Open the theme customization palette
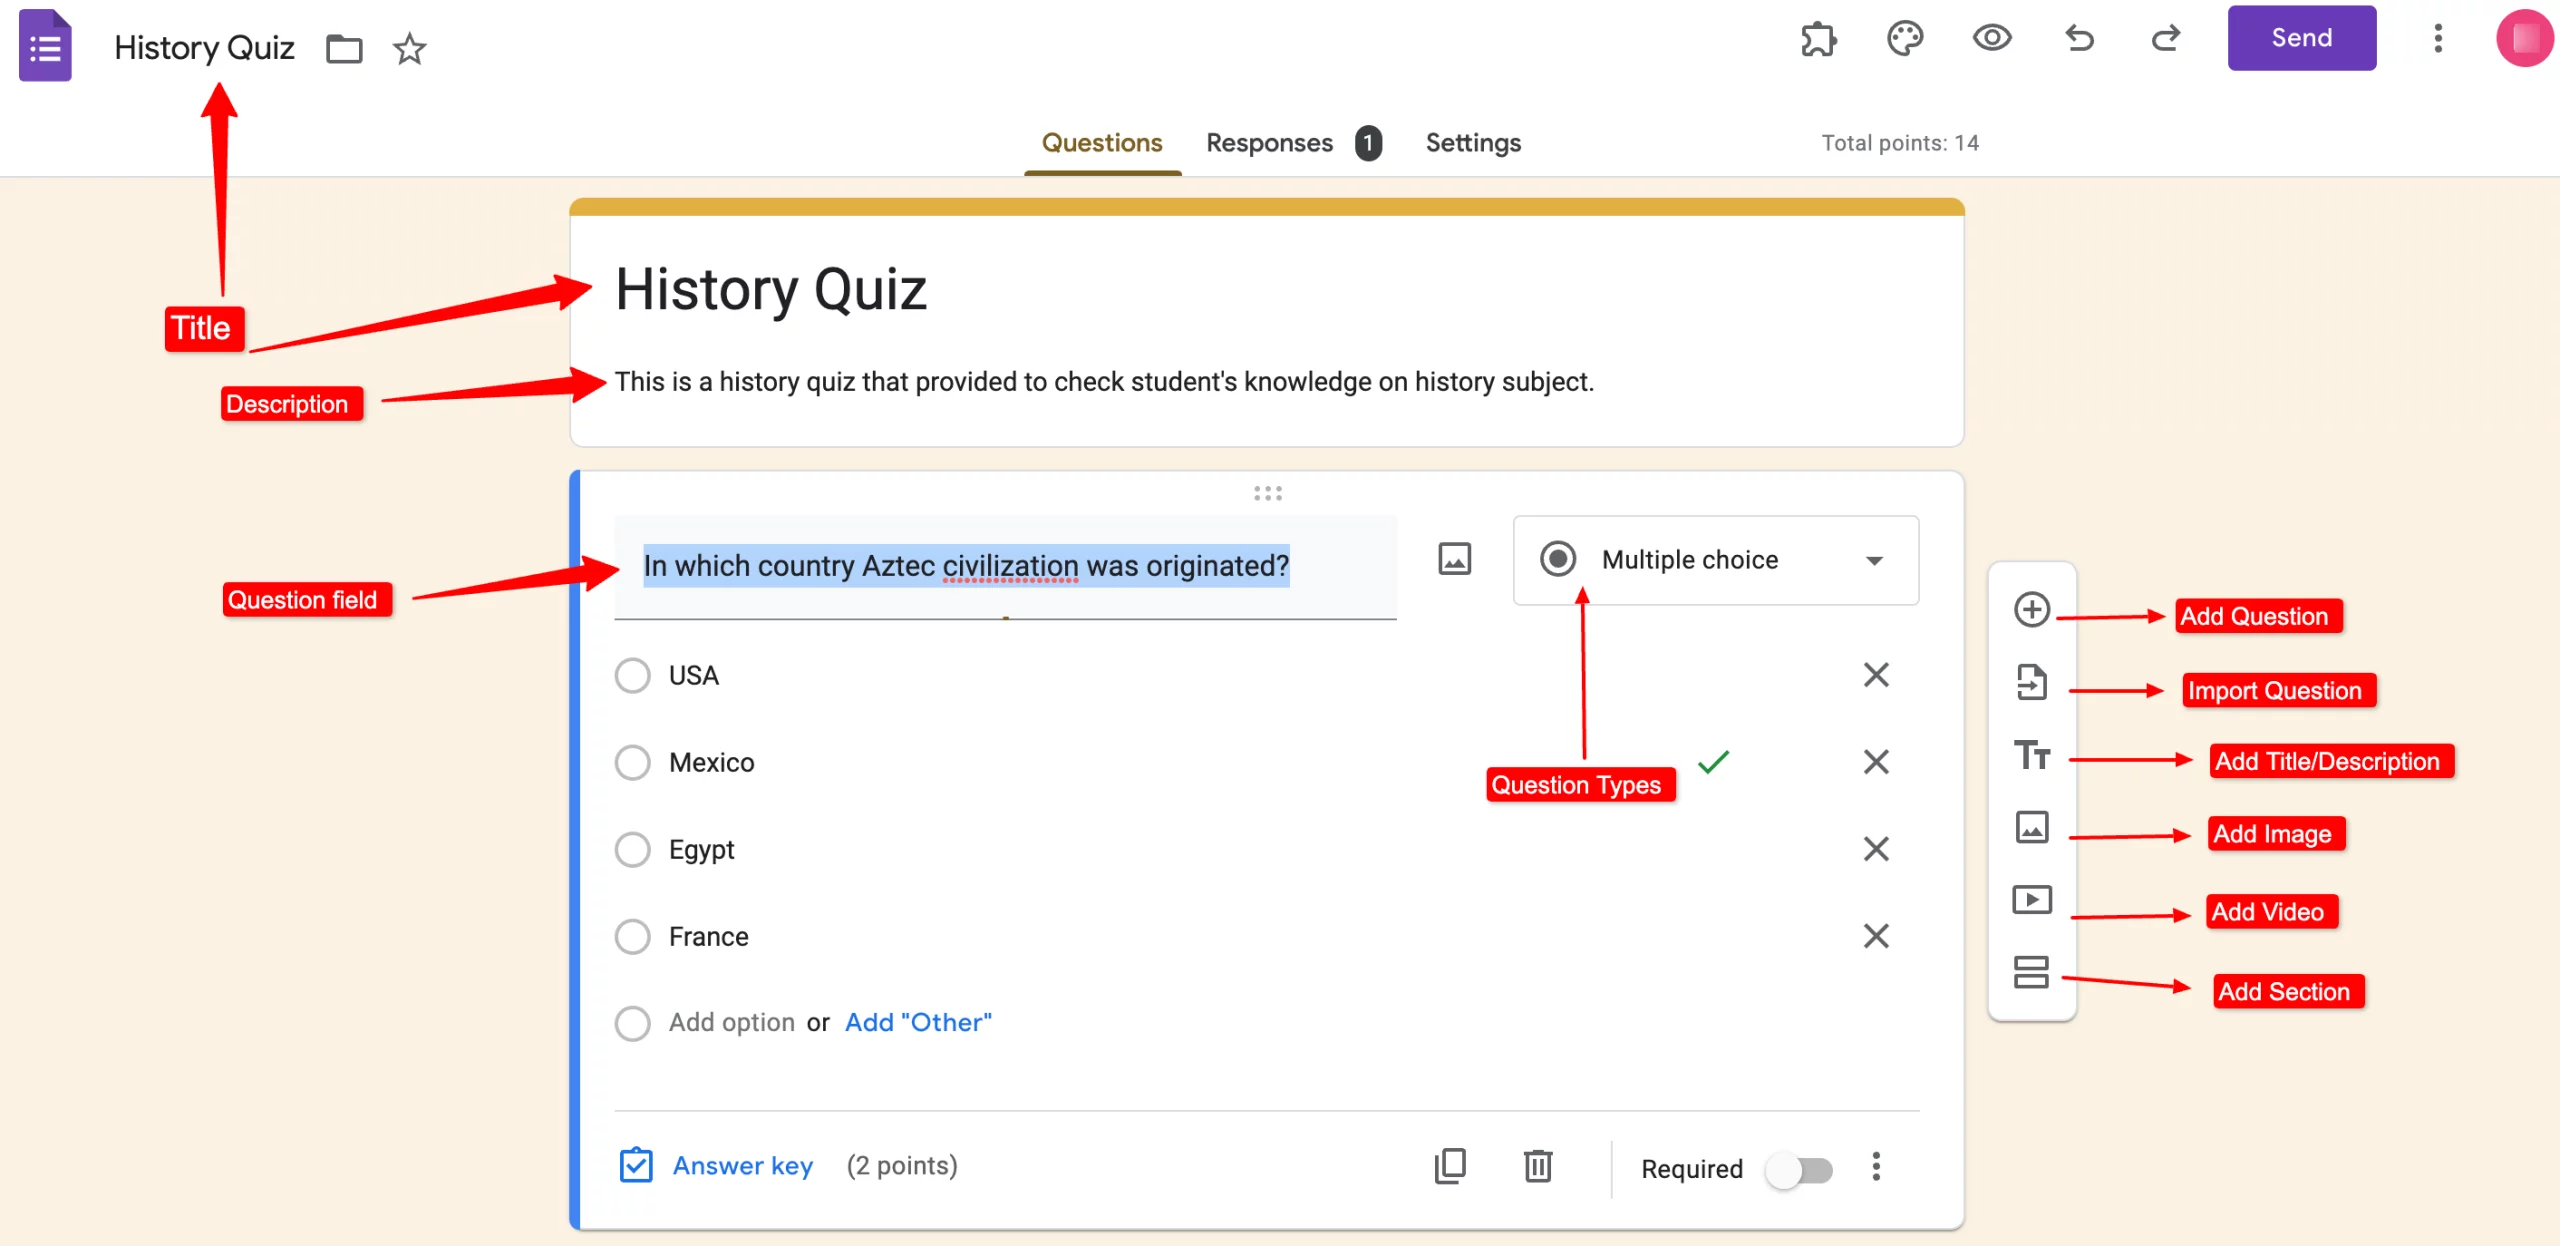 click(x=1904, y=39)
